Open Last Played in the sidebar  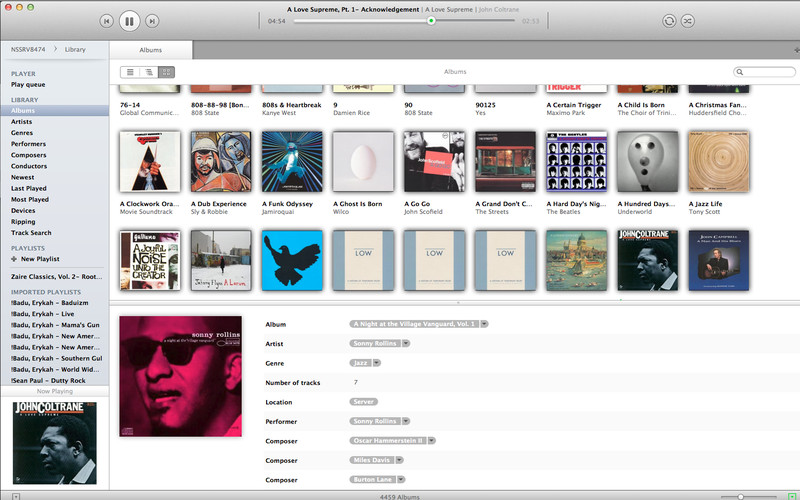point(29,188)
